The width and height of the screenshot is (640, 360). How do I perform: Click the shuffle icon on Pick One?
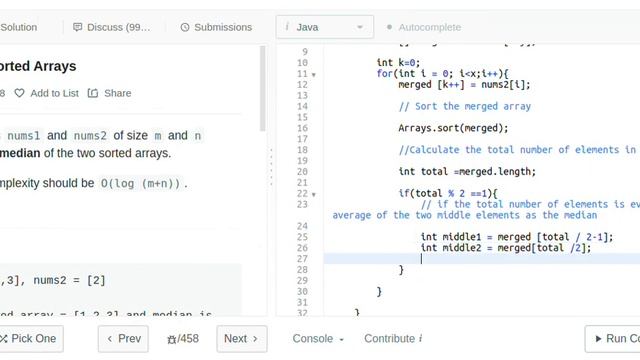4,339
